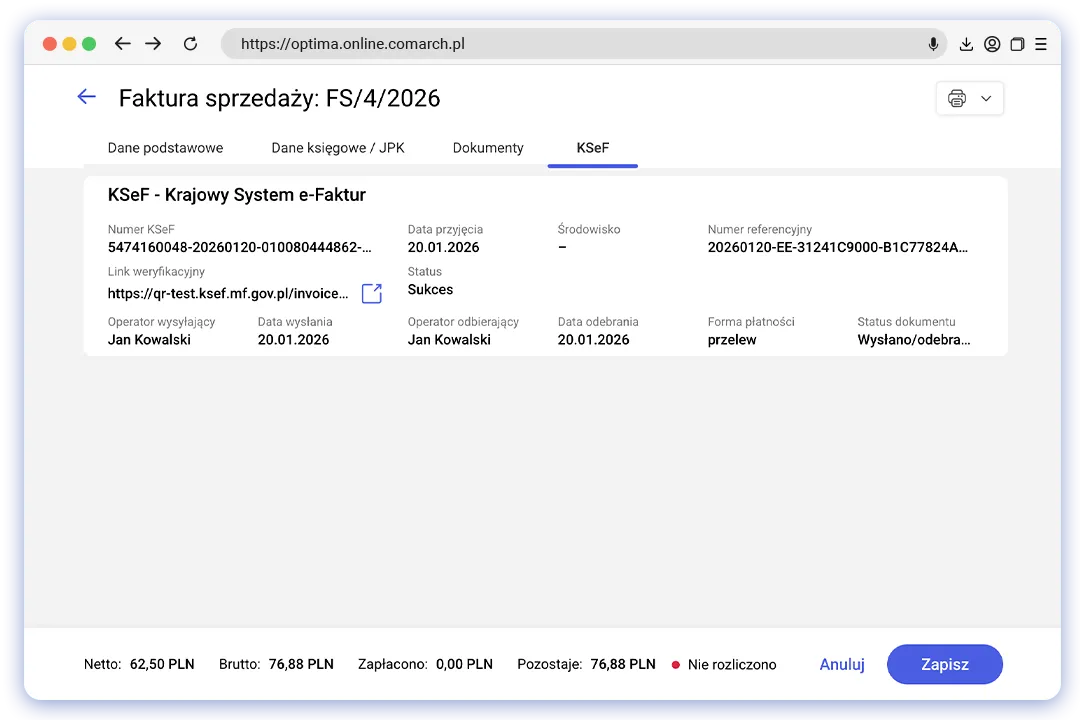This screenshot has width=1080, height=720.
Task: Open the Dane księgowe / JPK tab
Action: [x=337, y=148]
